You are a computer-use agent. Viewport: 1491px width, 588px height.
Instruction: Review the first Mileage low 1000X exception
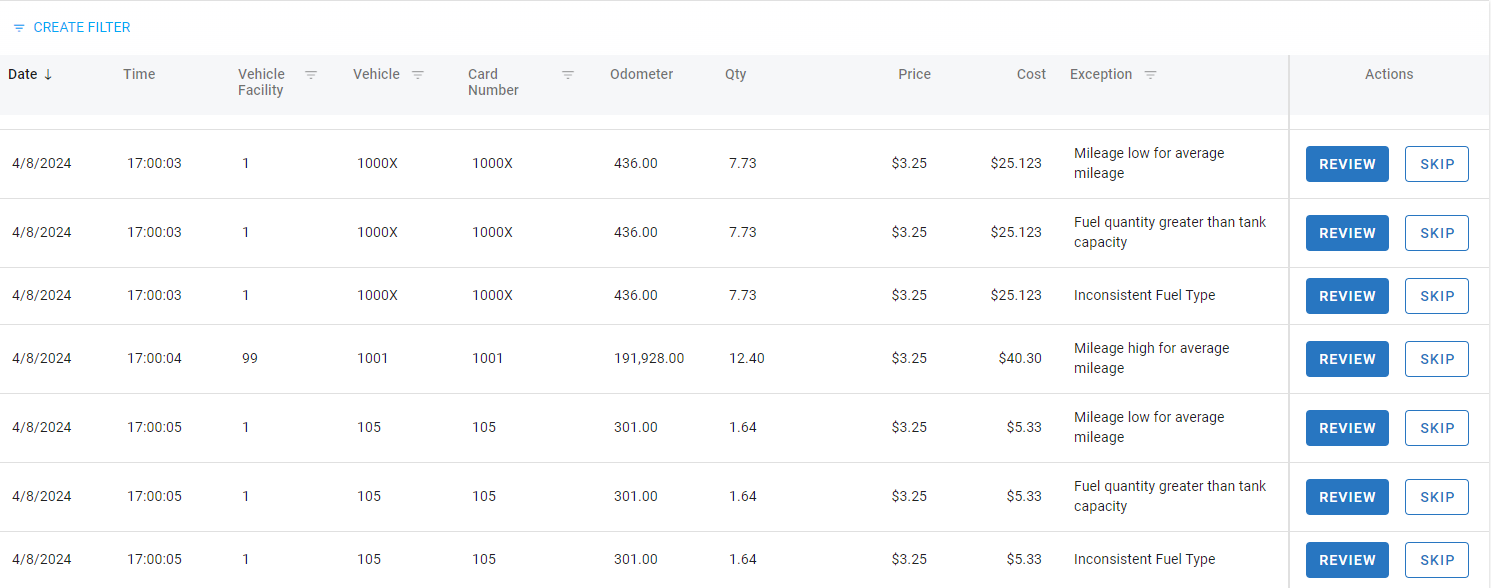click(1347, 164)
